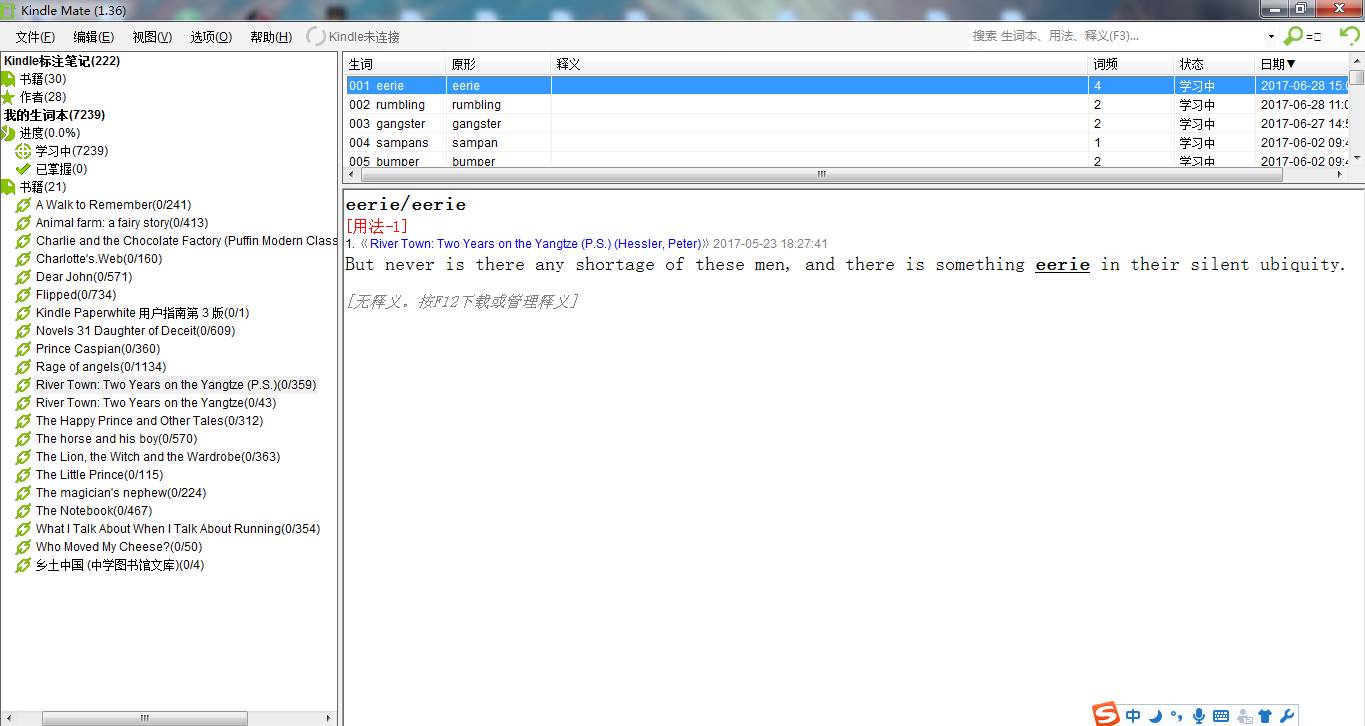Open the 帮助(H) menu

pos(271,37)
